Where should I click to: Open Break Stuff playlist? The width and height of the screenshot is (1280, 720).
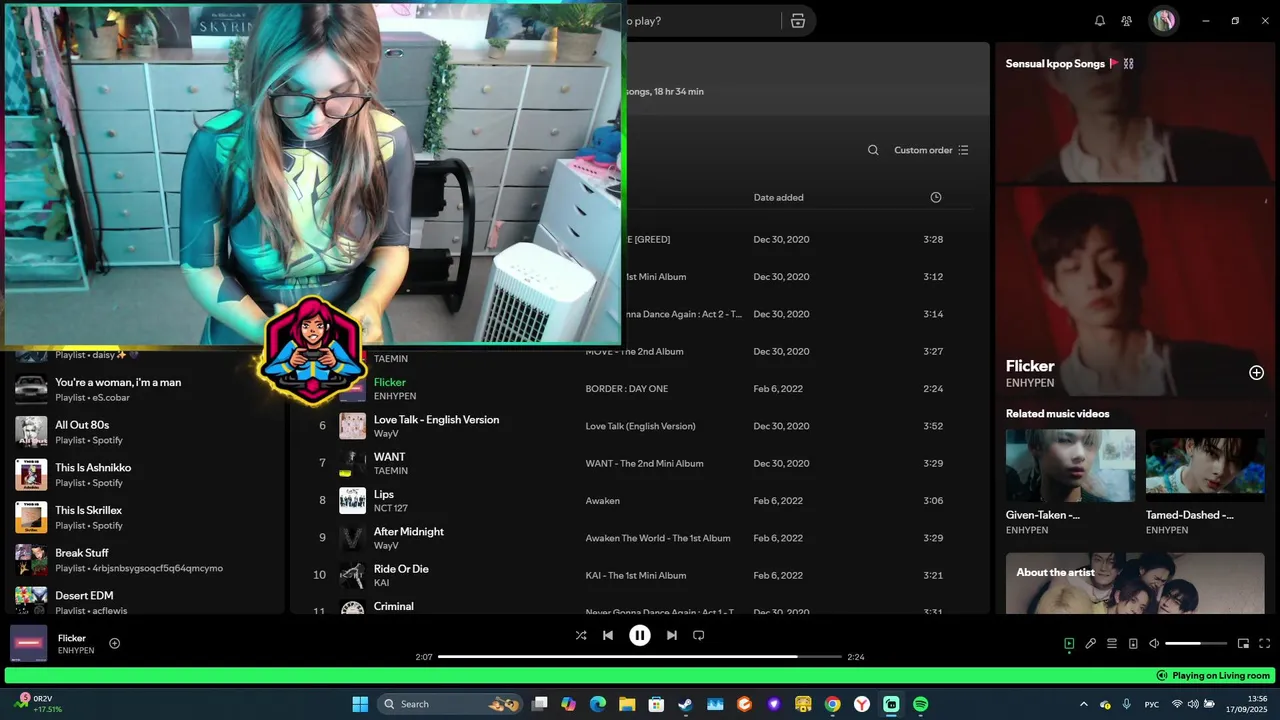(x=146, y=560)
